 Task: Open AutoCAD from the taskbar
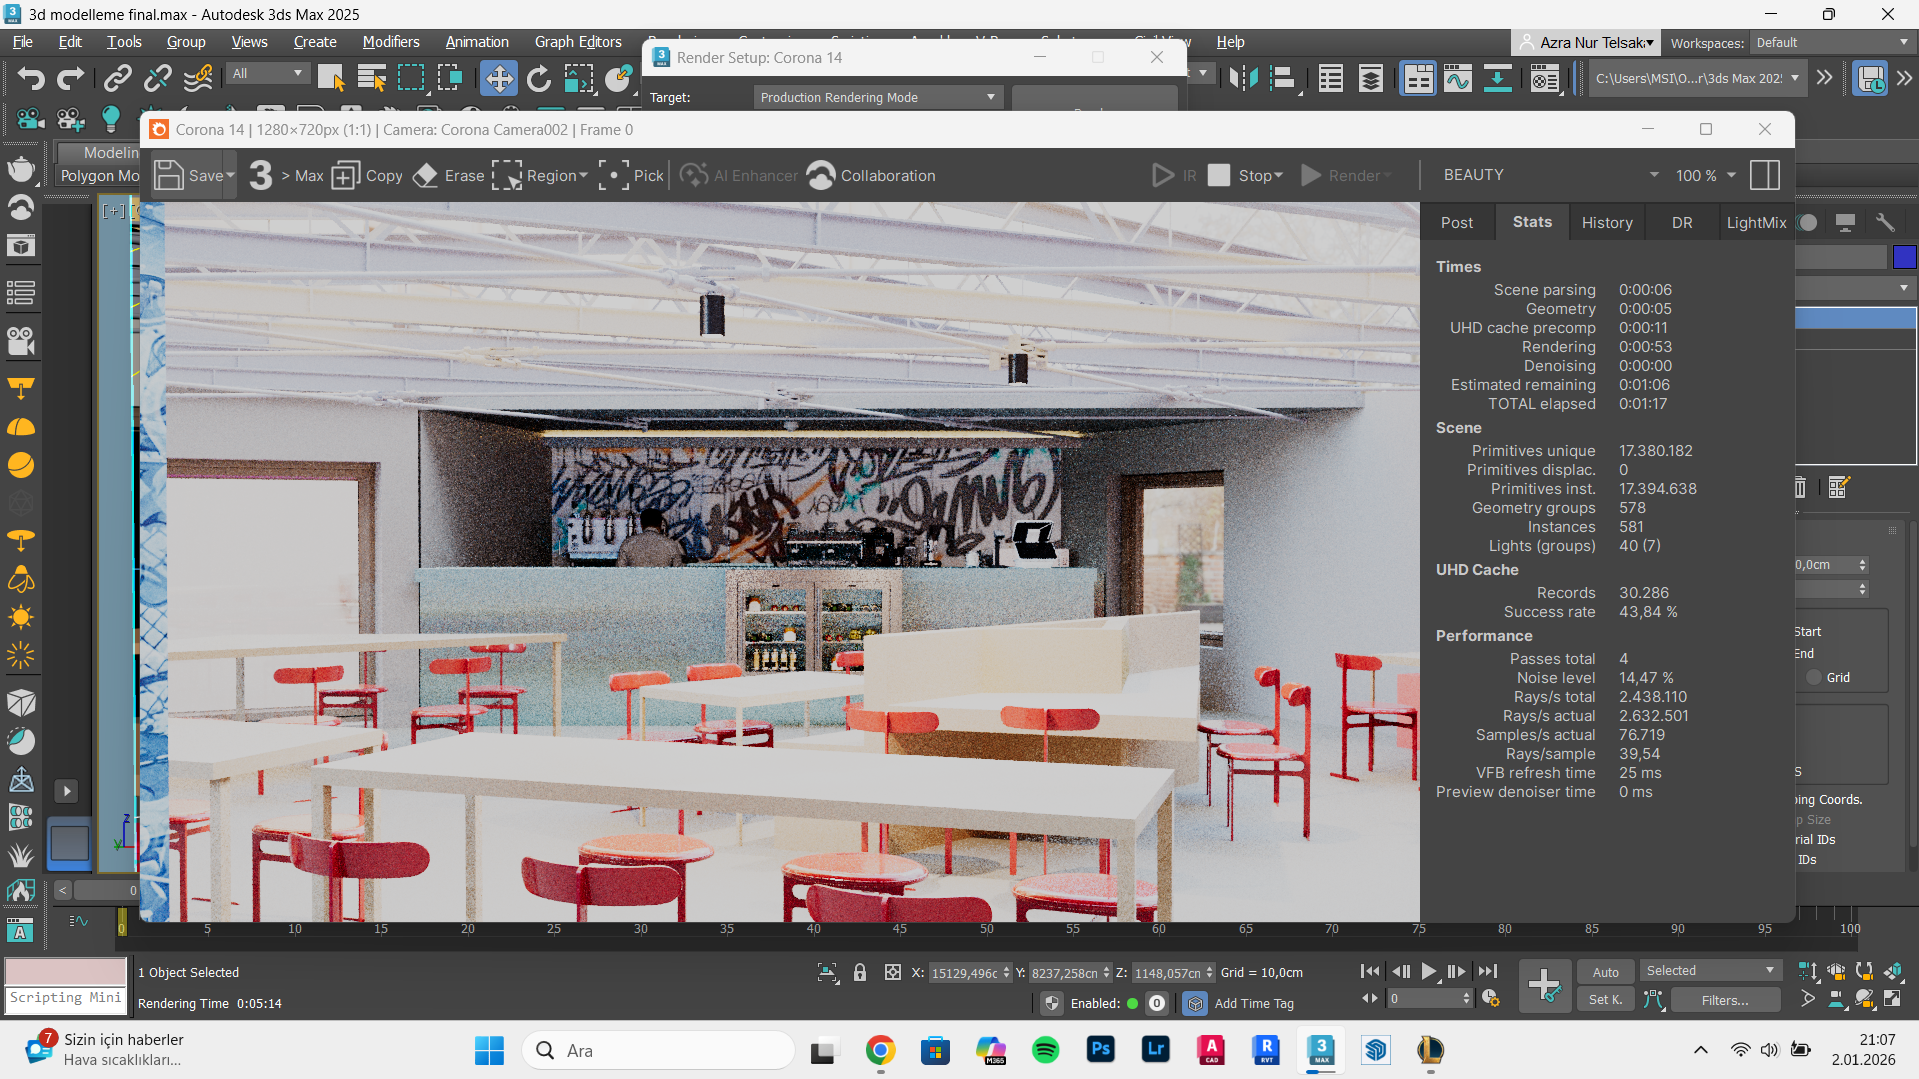[1211, 1050]
